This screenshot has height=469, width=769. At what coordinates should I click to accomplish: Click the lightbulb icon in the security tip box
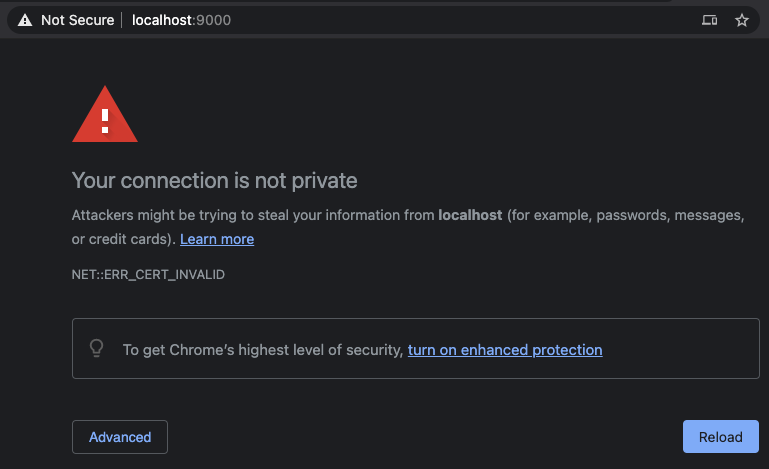(x=97, y=348)
